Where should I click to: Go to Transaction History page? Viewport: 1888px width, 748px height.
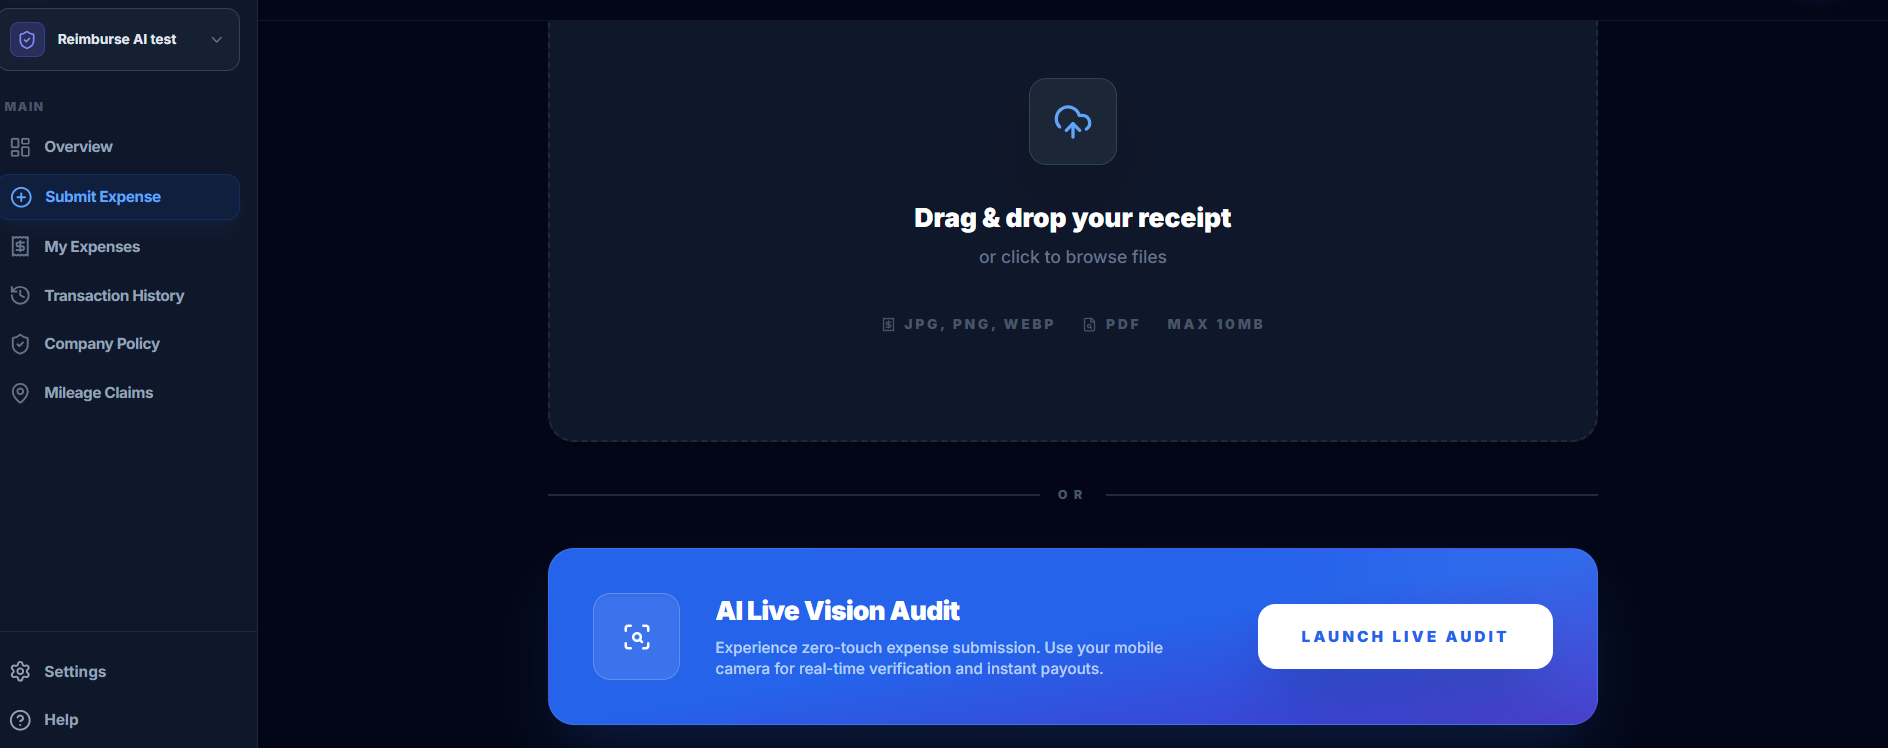(x=120, y=295)
